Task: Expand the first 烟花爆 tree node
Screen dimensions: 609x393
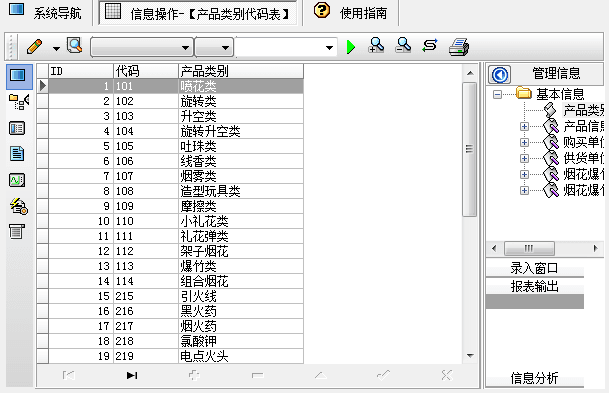Action: [524, 174]
